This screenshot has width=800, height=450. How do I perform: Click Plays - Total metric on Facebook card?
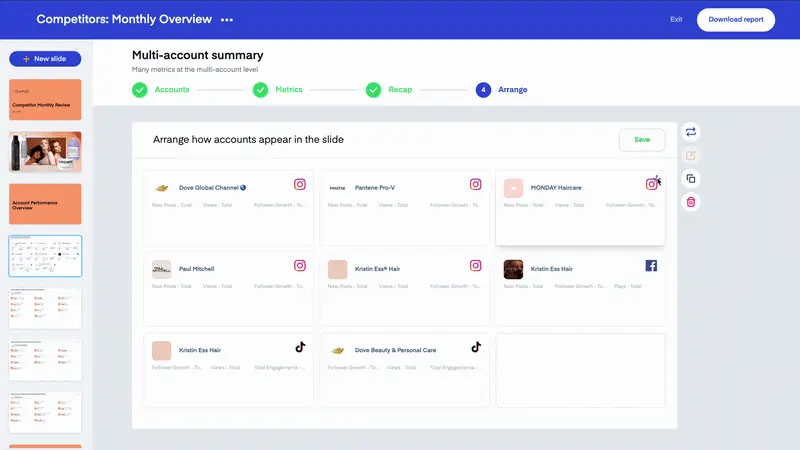click(627, 286)
